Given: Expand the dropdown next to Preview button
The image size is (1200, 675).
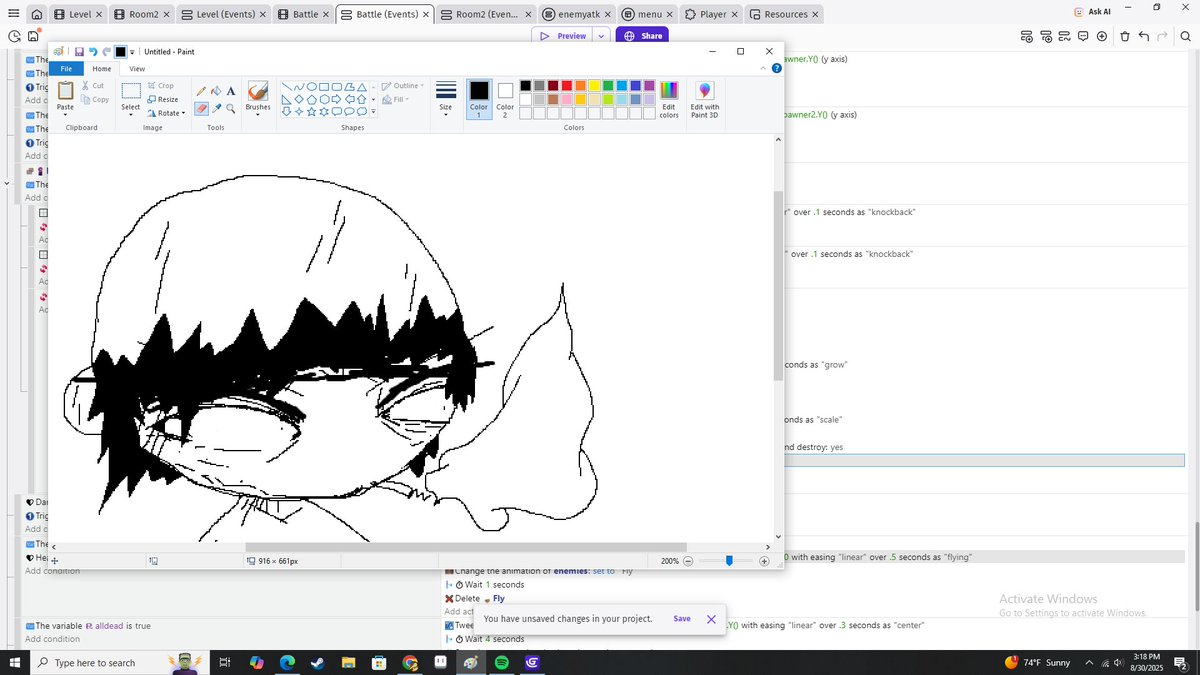Looking at the screenshot, I should 601,36.
